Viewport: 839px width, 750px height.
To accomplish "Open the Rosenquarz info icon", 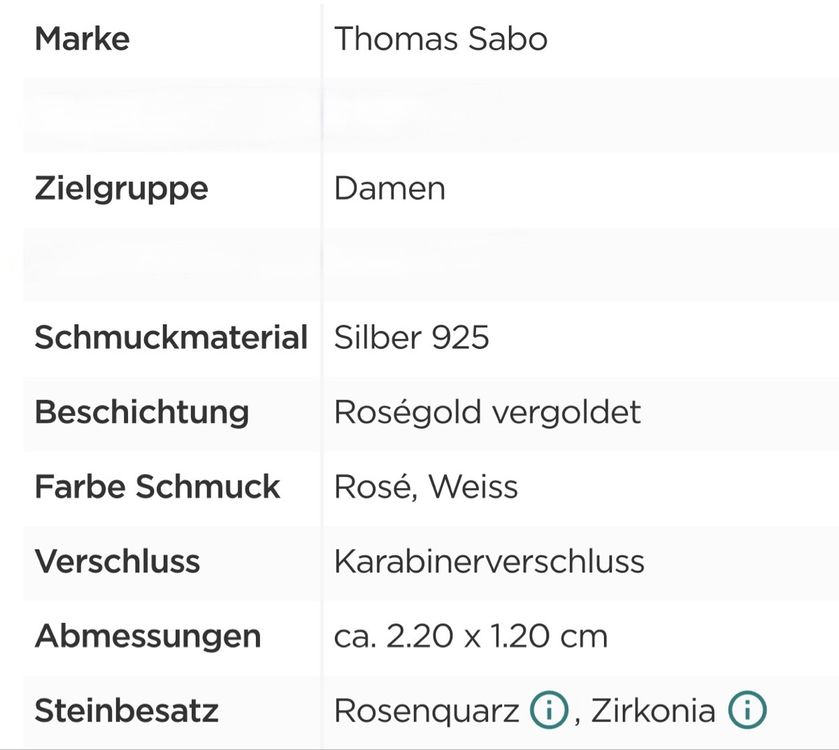I will [x=548, y=710].
